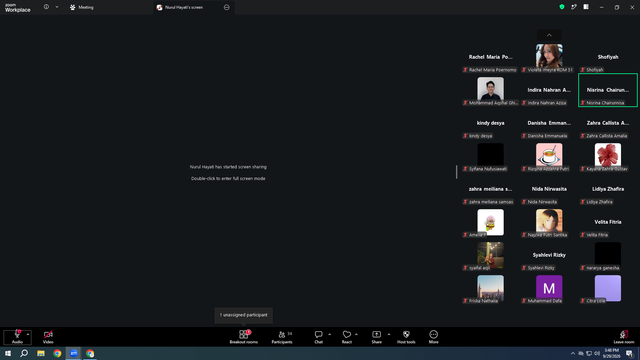This screenshot has height=360, width=640.
Task: Open second Chrome icon in taskbar
Action: (90, 353)
